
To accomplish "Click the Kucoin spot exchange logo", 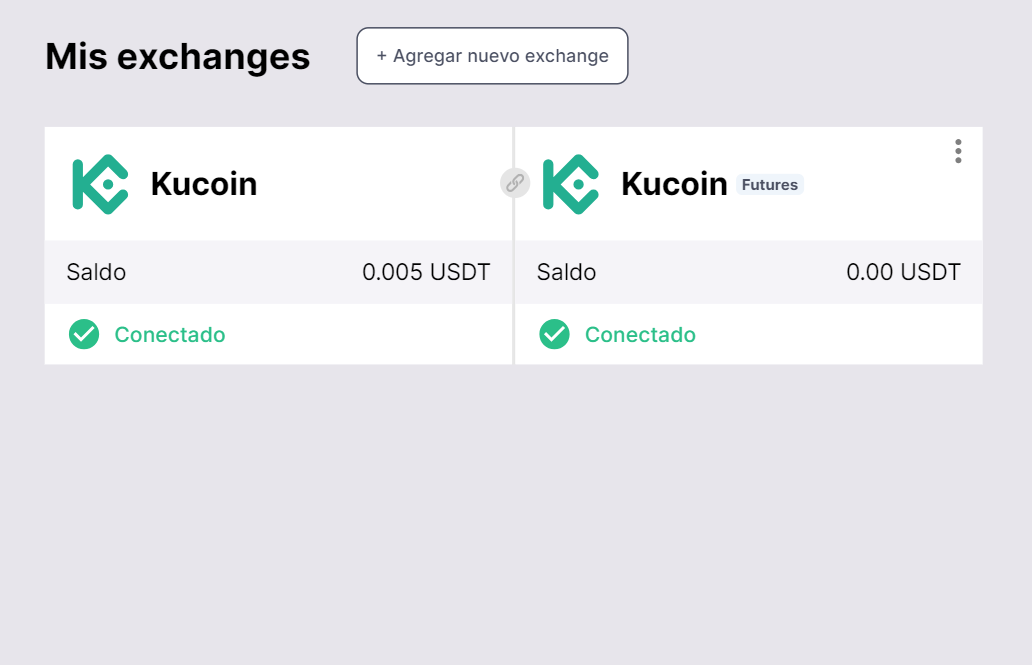I will coord(100,184).
